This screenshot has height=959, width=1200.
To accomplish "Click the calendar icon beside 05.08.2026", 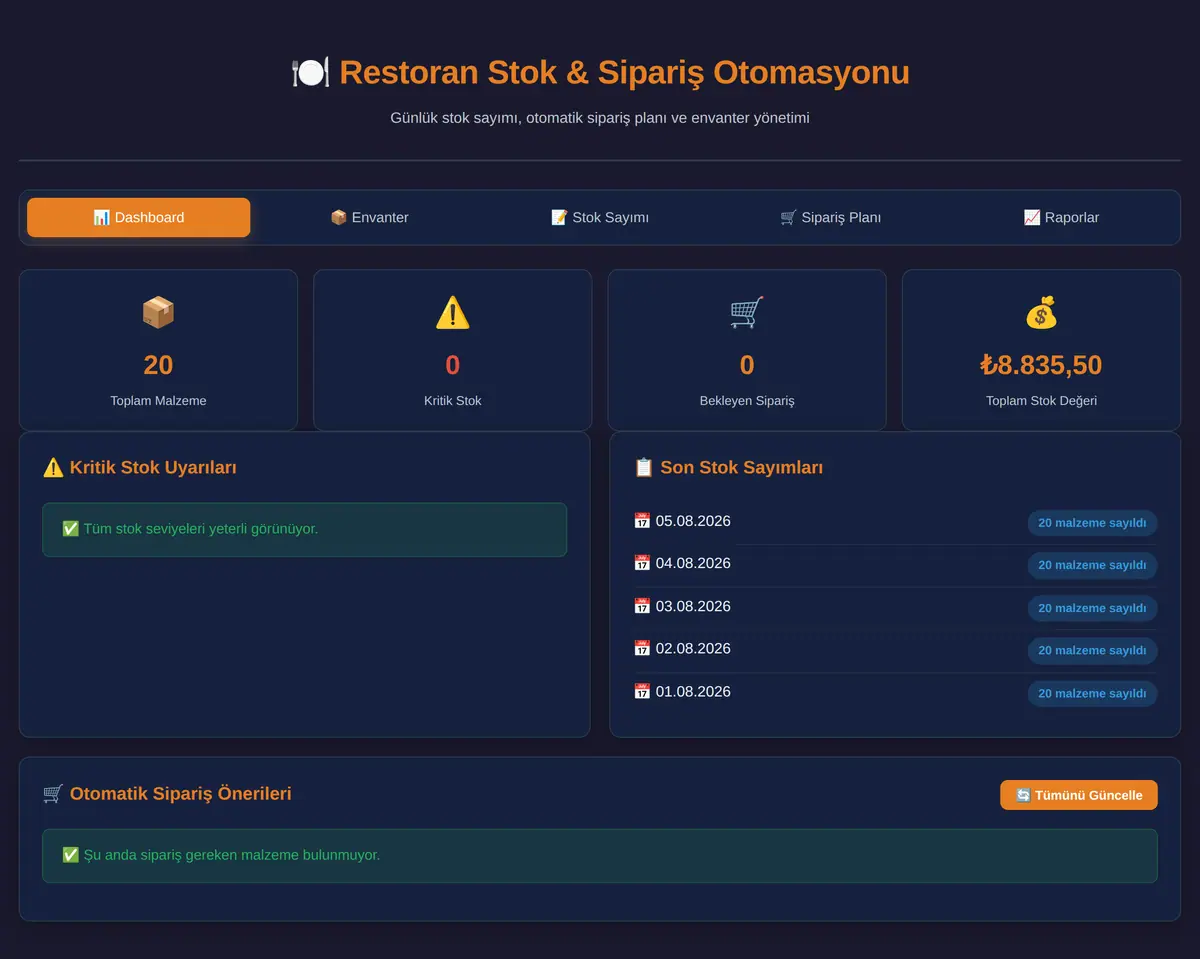I will click(642, 521).
